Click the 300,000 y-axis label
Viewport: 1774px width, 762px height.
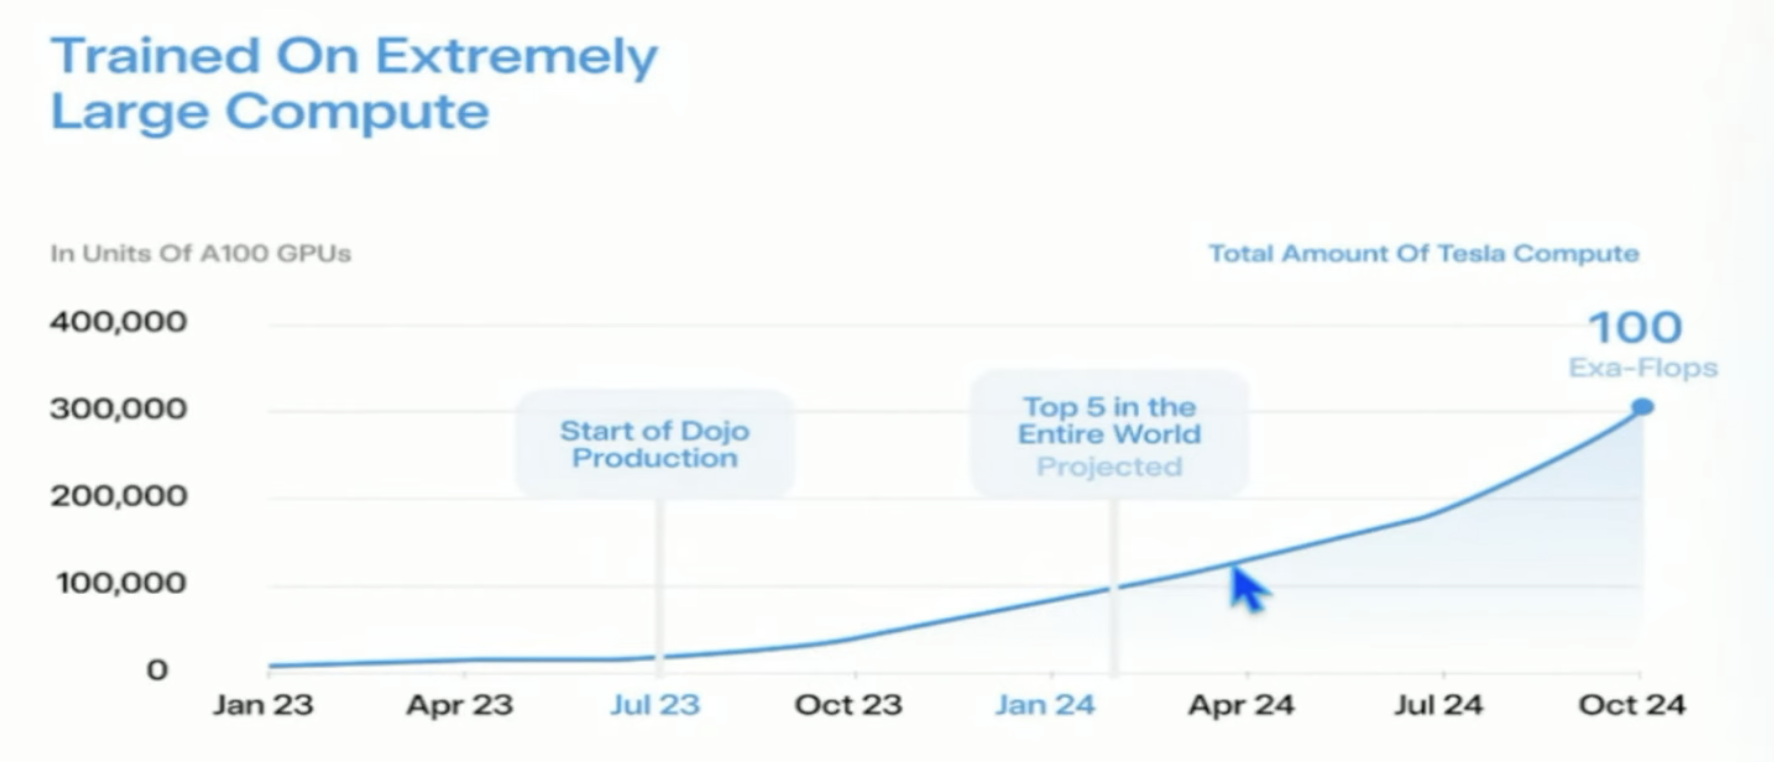[x=118, y=409]
